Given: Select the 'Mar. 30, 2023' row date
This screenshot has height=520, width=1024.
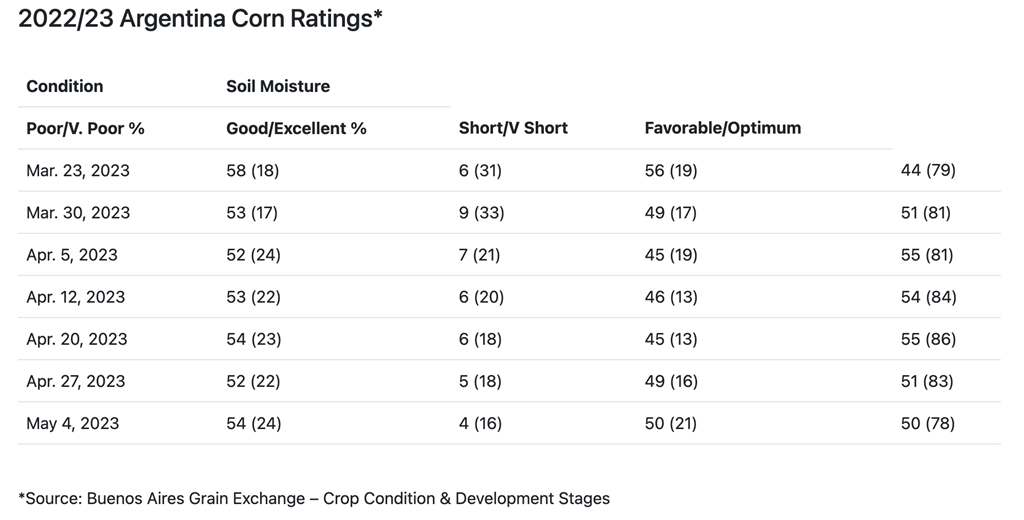Looking at the screenshot, I should [78, 213].
